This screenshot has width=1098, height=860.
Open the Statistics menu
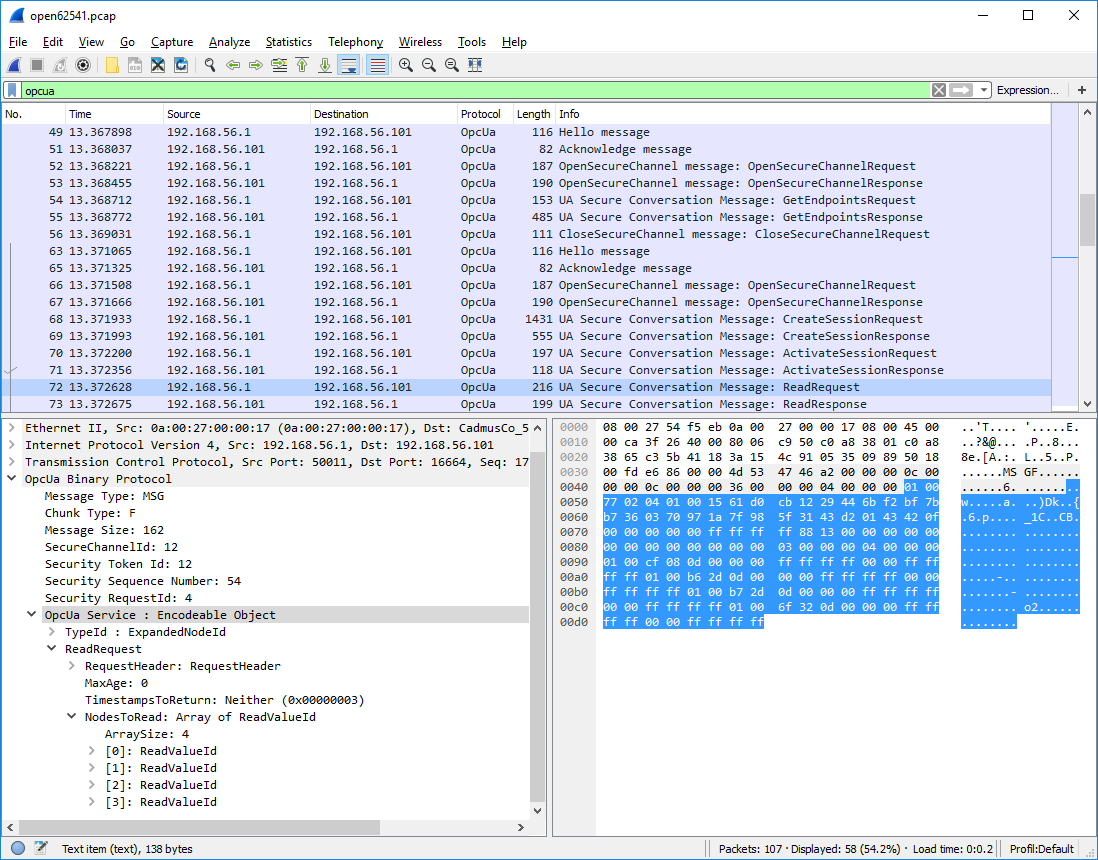click(288, 42)
